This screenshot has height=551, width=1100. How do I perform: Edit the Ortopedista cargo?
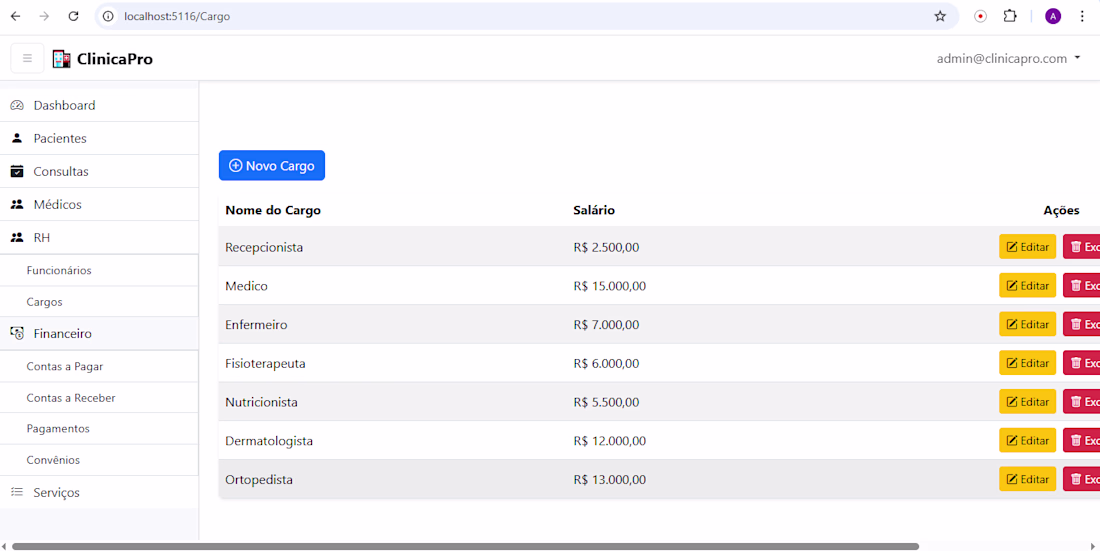pyautogui.click(x=1027, y=479)
